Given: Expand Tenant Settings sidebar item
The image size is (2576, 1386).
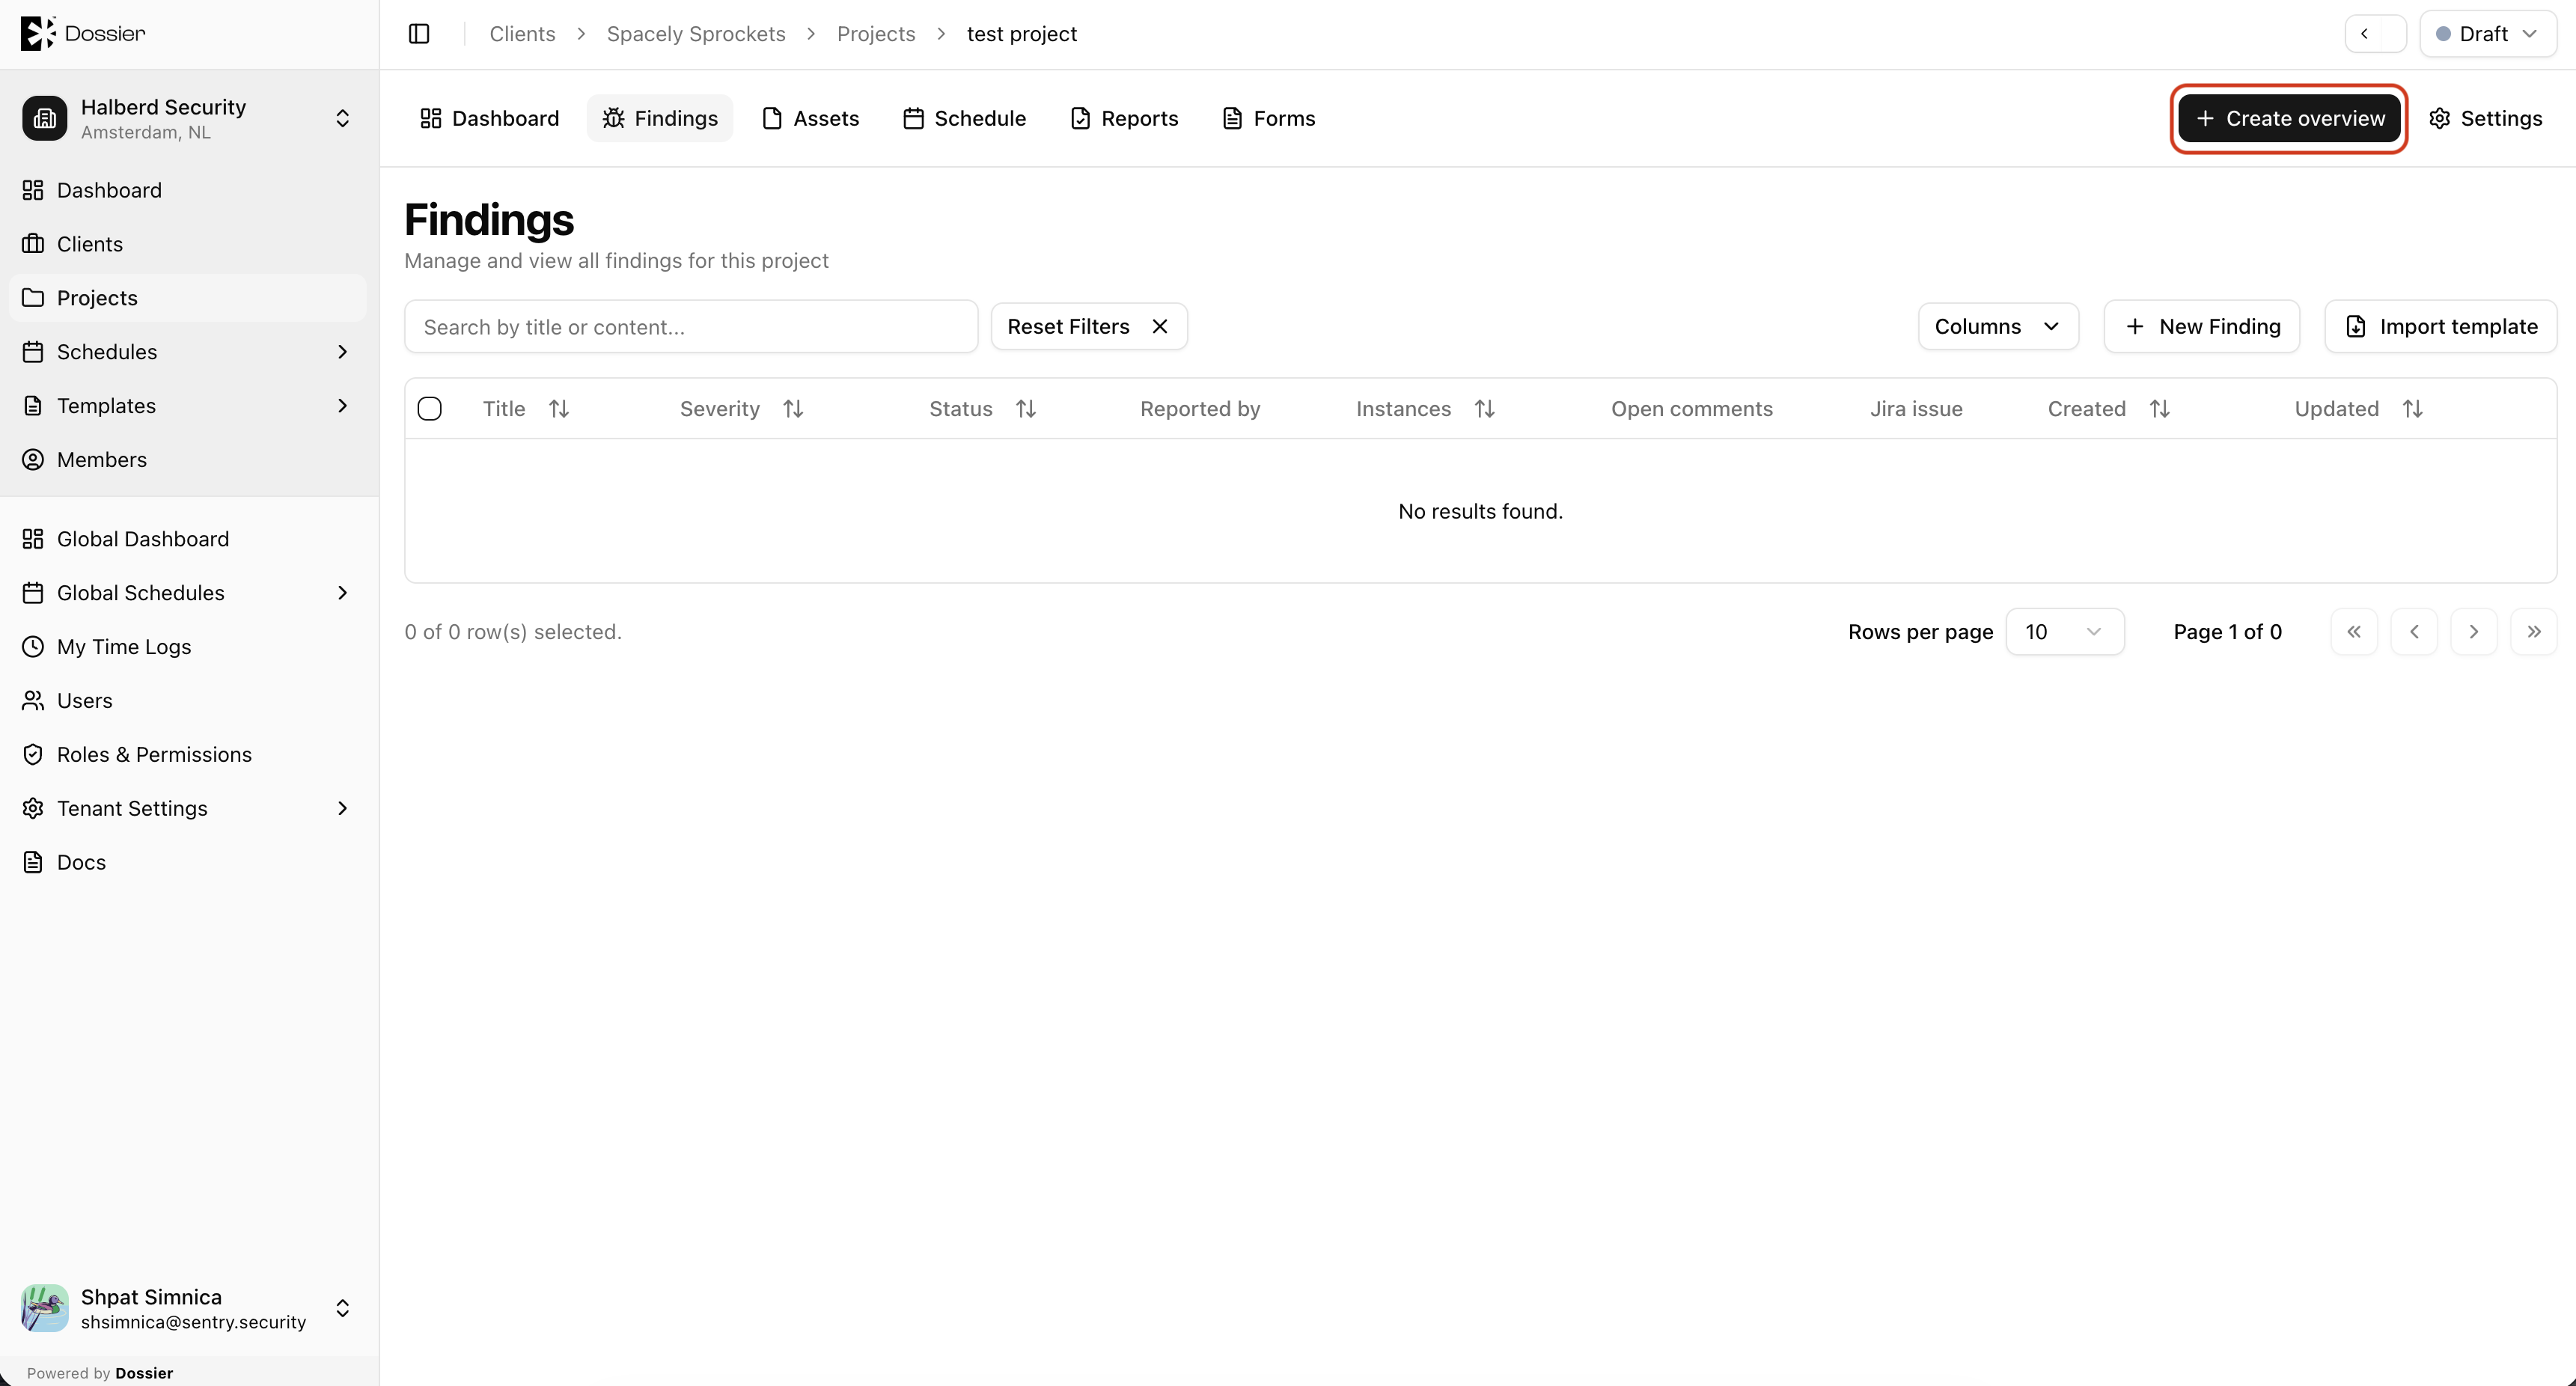Looking at the screenshot, I should pyautogui.click(x=343, y=808).
